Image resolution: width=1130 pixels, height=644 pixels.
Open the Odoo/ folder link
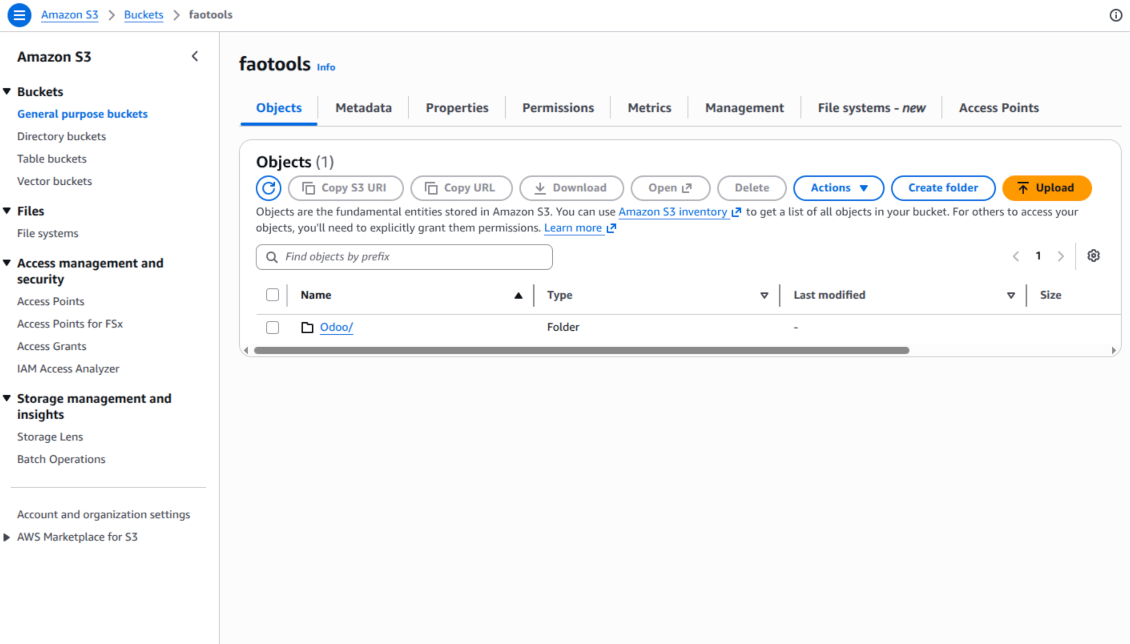point(337,327)
